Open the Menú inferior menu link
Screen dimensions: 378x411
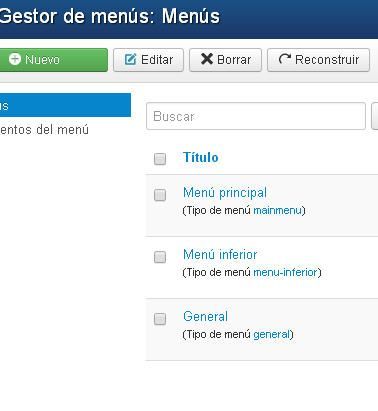pyautogui.click(x=220, y=255)
